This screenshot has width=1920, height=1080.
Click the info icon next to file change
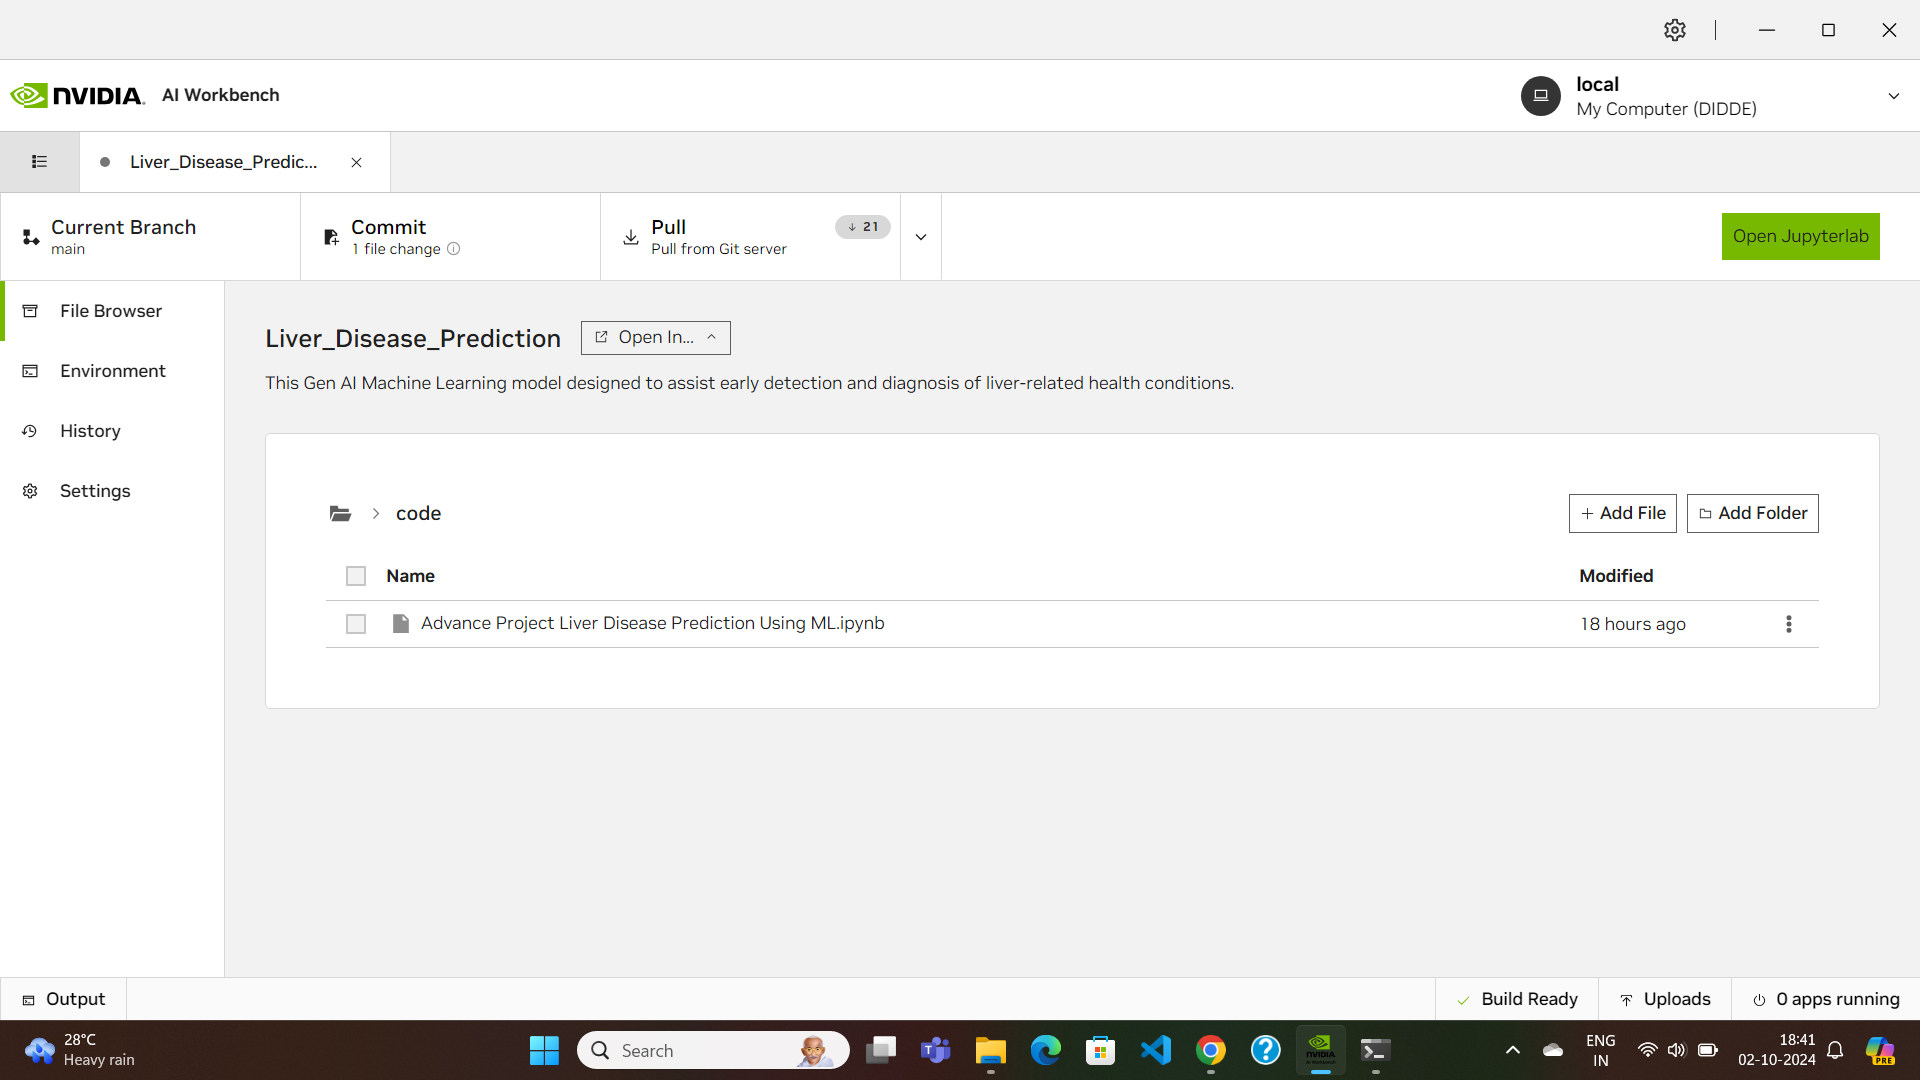[x=454, y=249]
